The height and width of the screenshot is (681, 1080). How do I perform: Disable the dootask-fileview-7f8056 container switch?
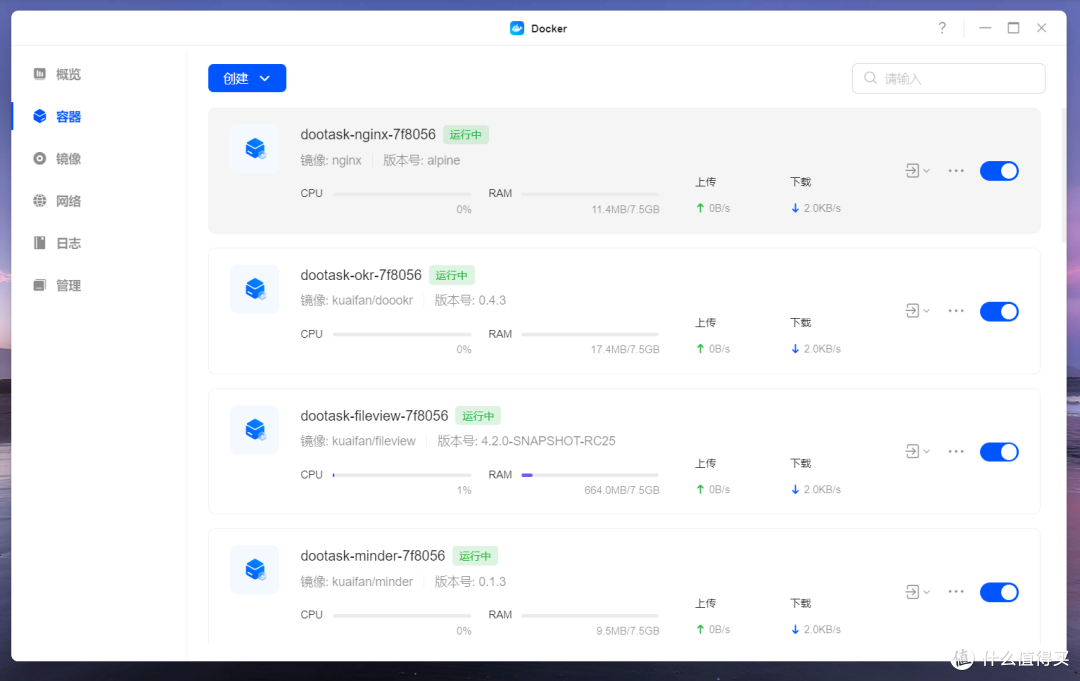[999, 452]
